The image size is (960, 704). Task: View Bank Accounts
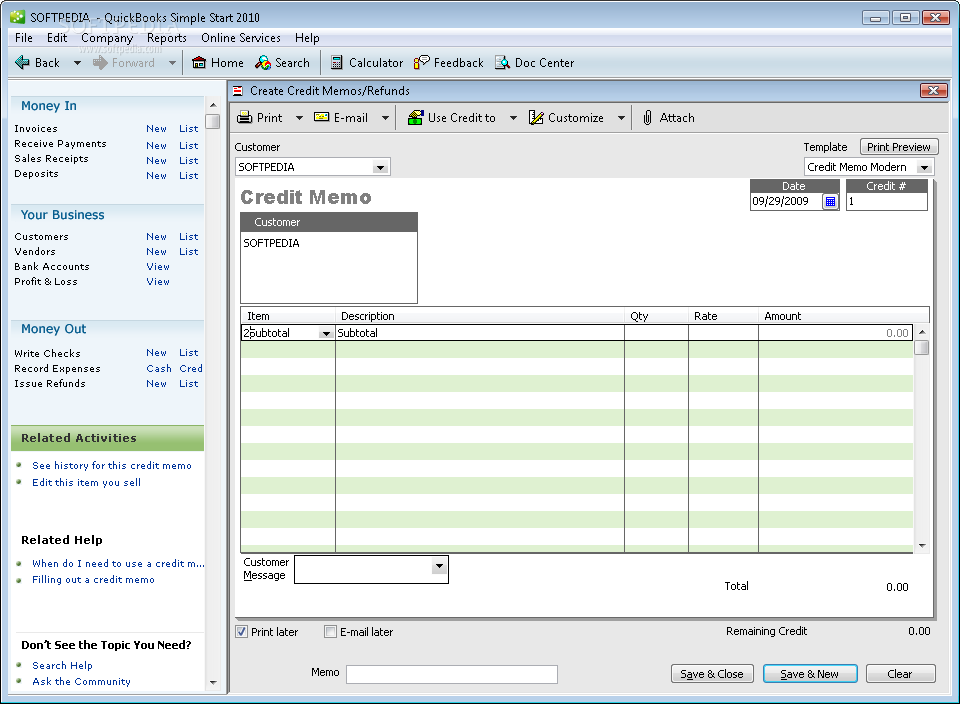tap(158, 266)
